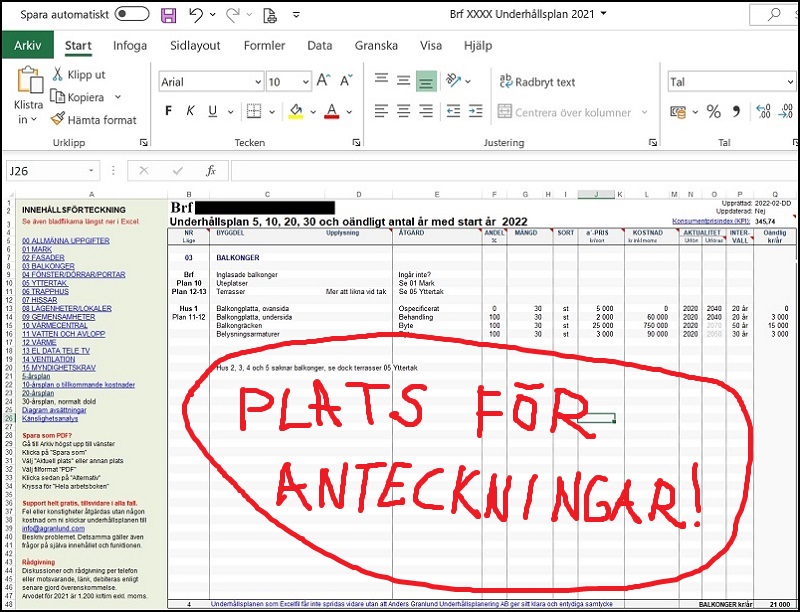The height and width of the screenshot is (612, 800).
Task: Click the Redo arrow icon
Action: 233,15
